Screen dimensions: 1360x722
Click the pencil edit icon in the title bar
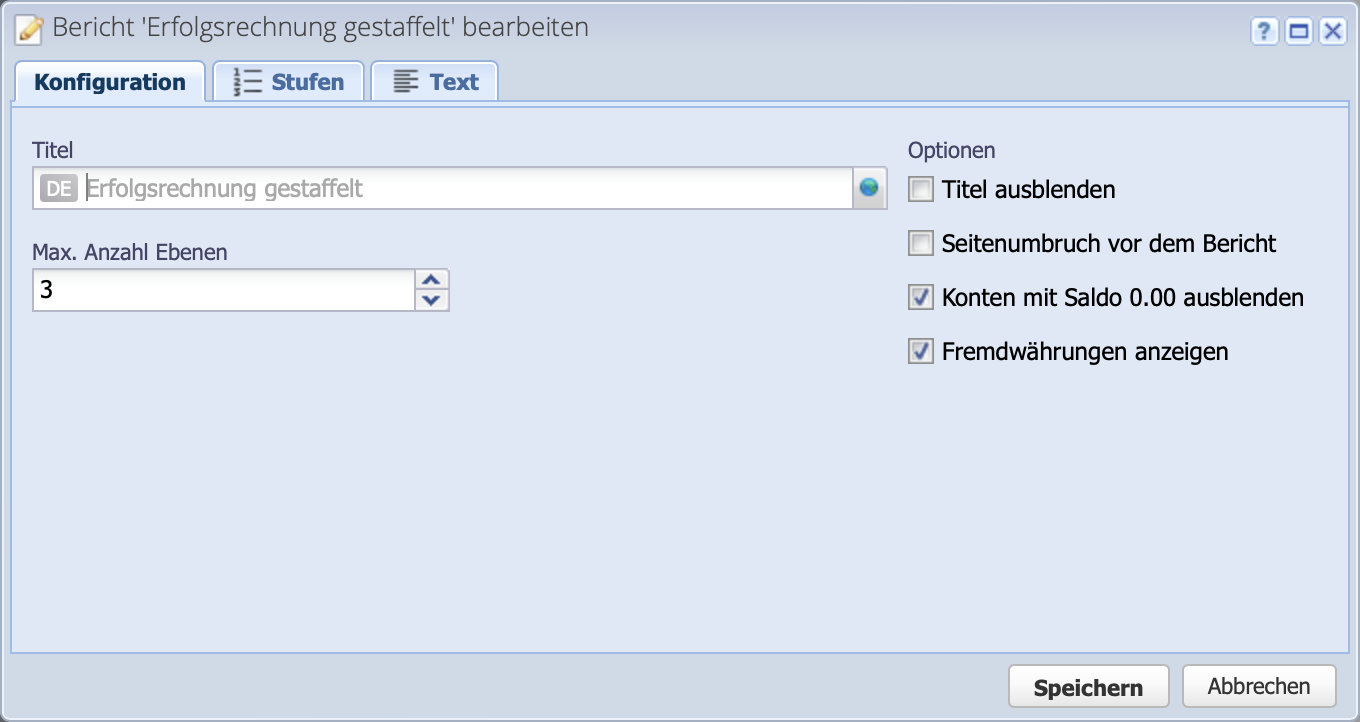pyautogui.click(x=27, y=28)
